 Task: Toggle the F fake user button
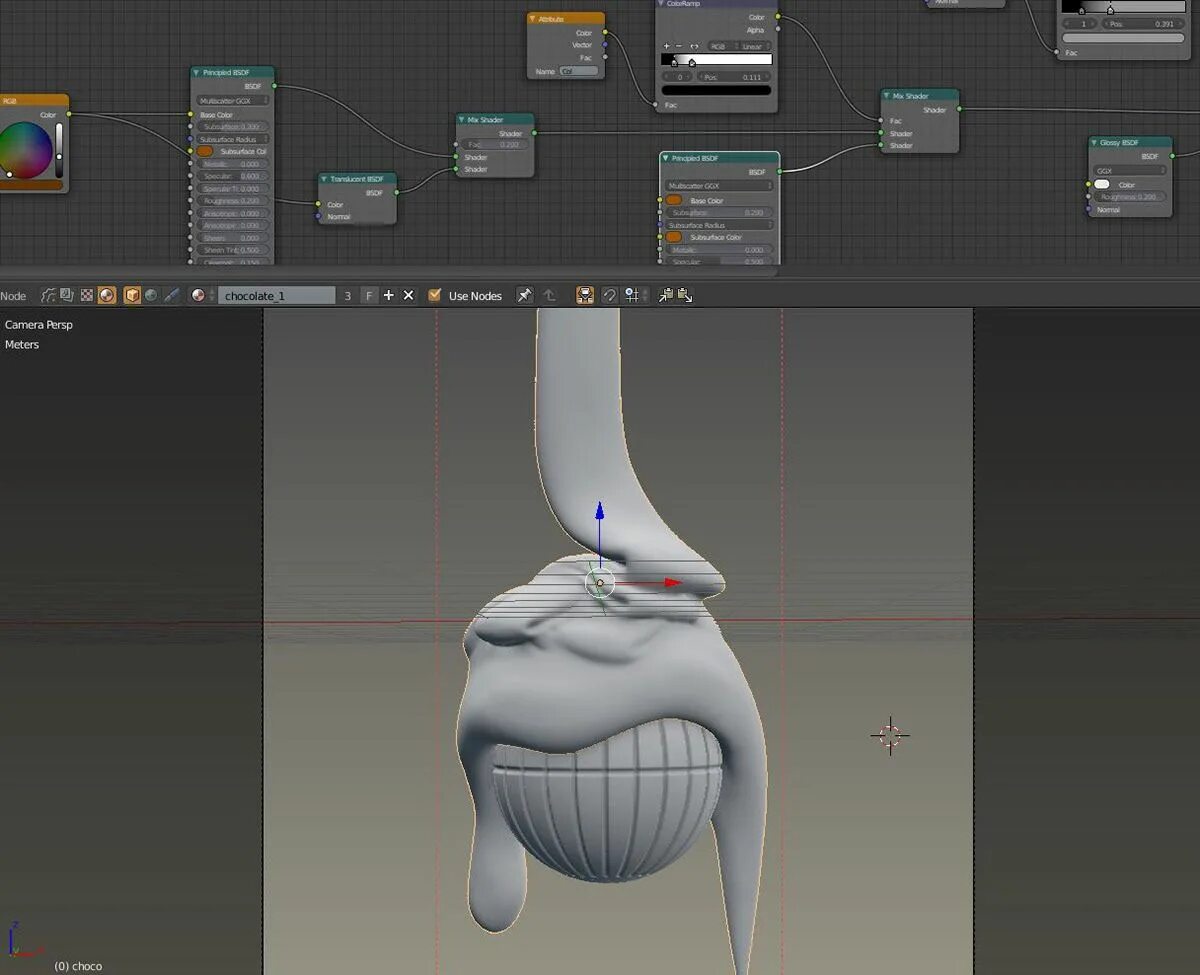tap(369, 295)
